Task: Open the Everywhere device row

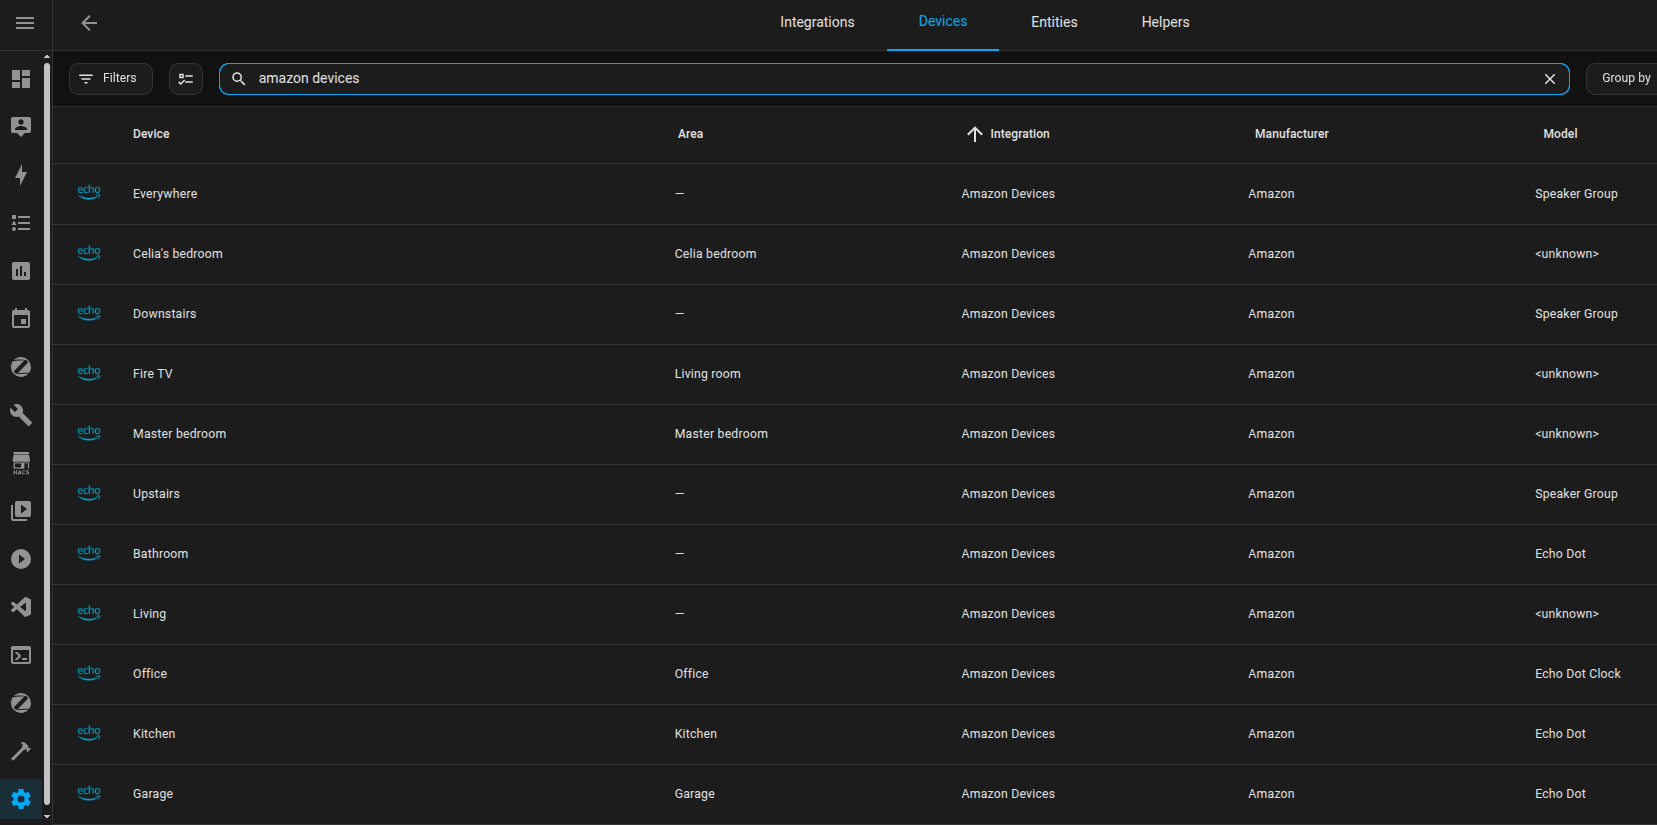Action: 855,194
